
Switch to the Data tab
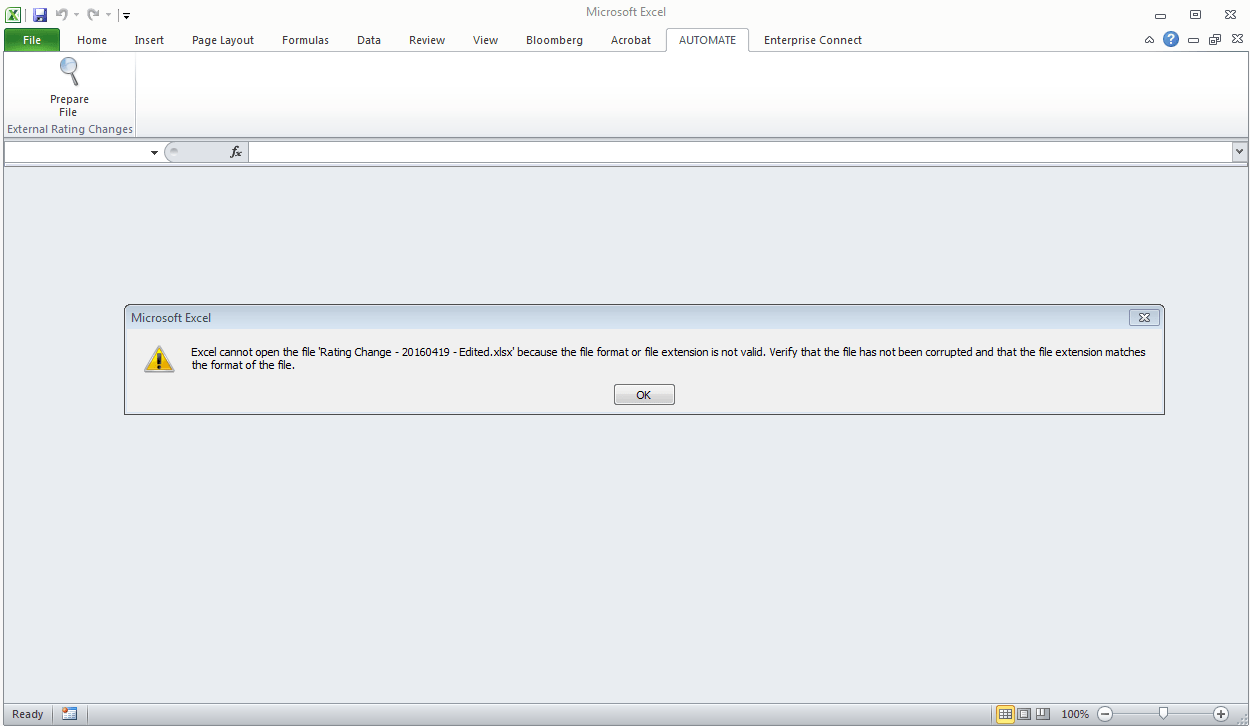[369, 40]
